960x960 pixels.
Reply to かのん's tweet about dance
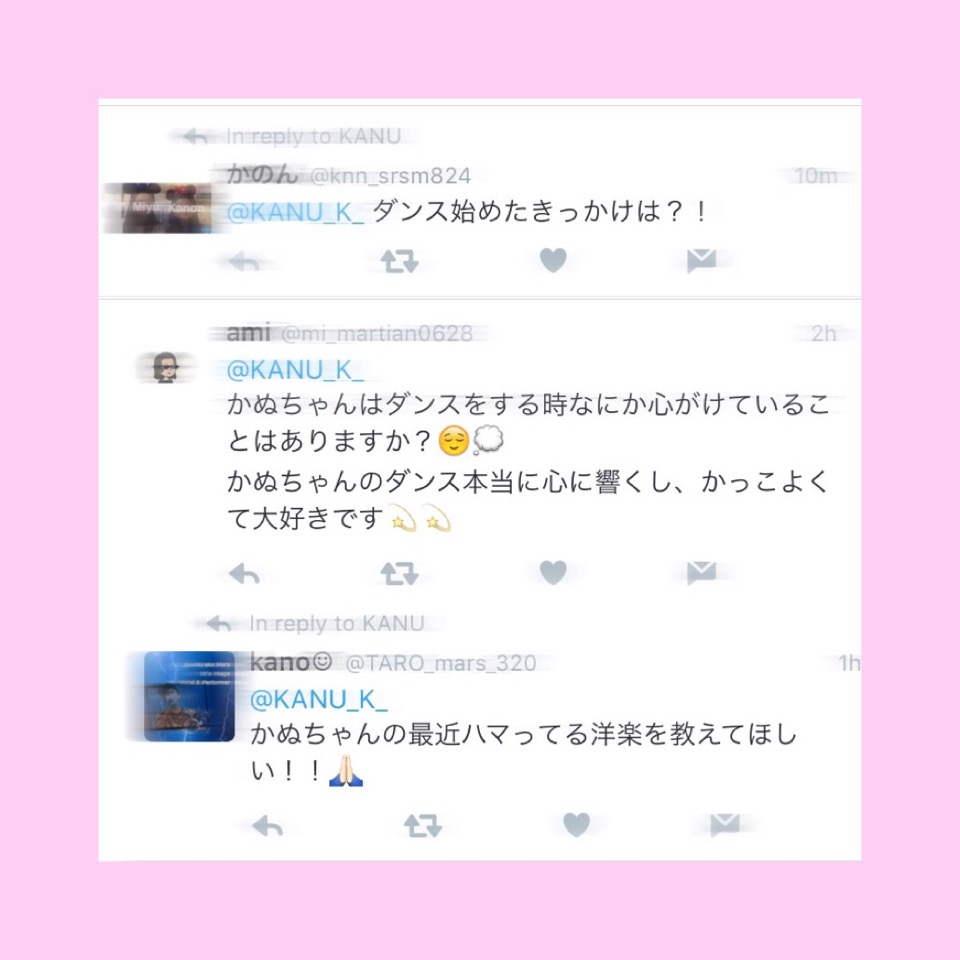point(244,261)
